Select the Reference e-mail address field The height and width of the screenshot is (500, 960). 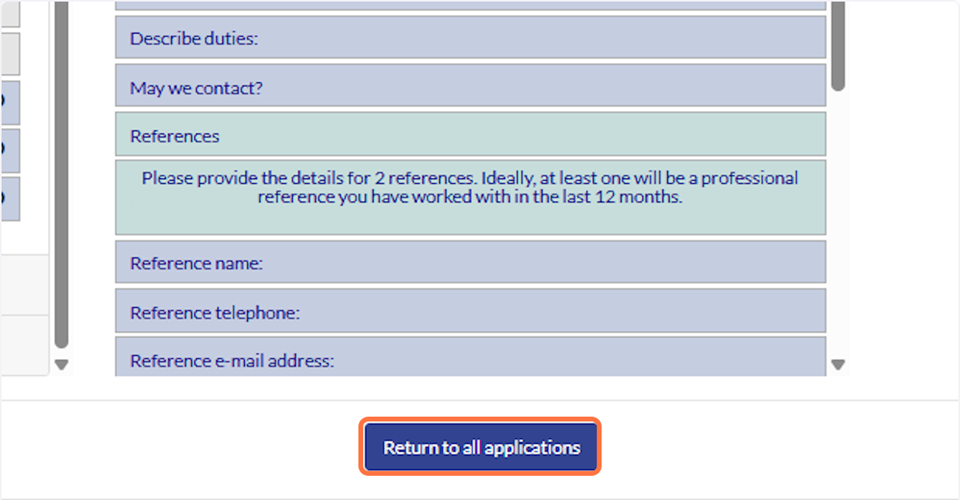point(470,360)
